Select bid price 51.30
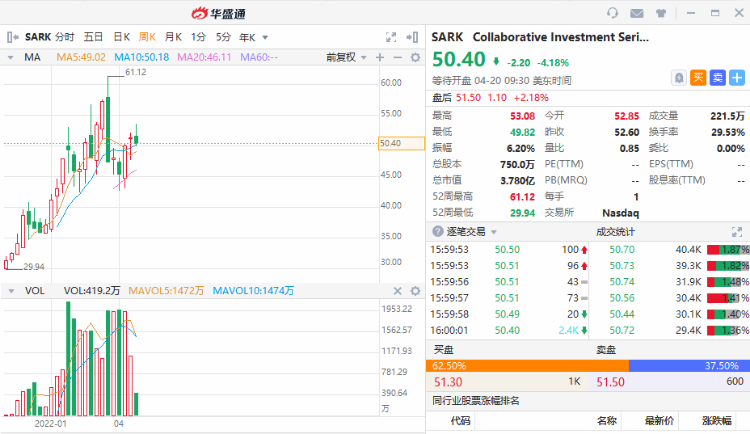The width and height of the screenshot is (750, 434). pos(448,382)
